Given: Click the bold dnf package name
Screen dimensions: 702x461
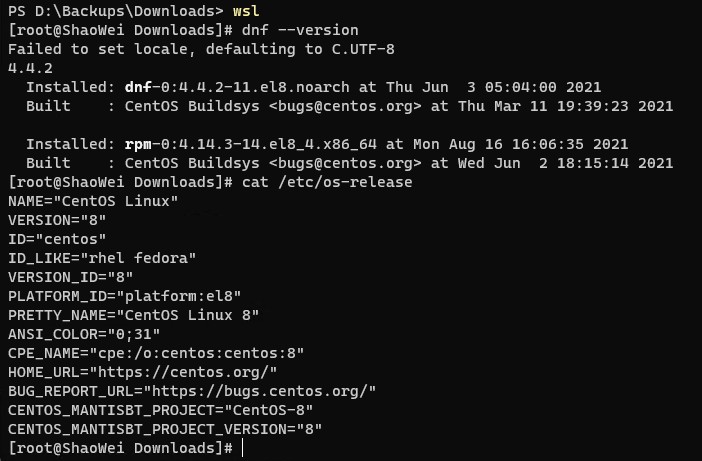Looking at the screenshot, I should (138, 87).
